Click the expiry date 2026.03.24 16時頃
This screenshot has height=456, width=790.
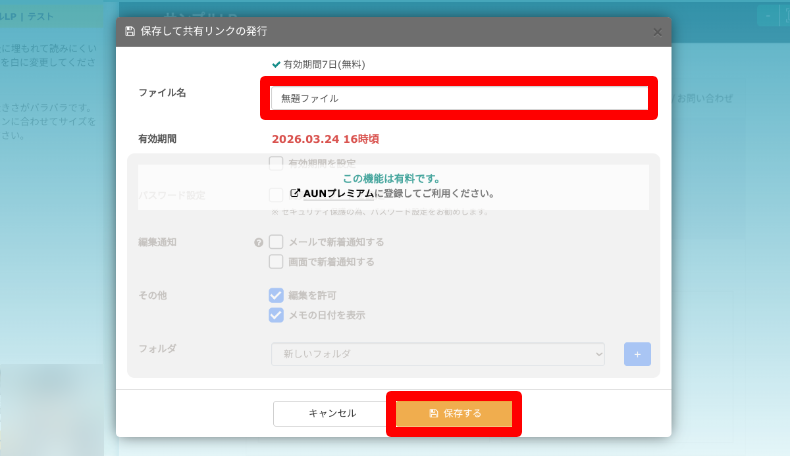point(325,139)
